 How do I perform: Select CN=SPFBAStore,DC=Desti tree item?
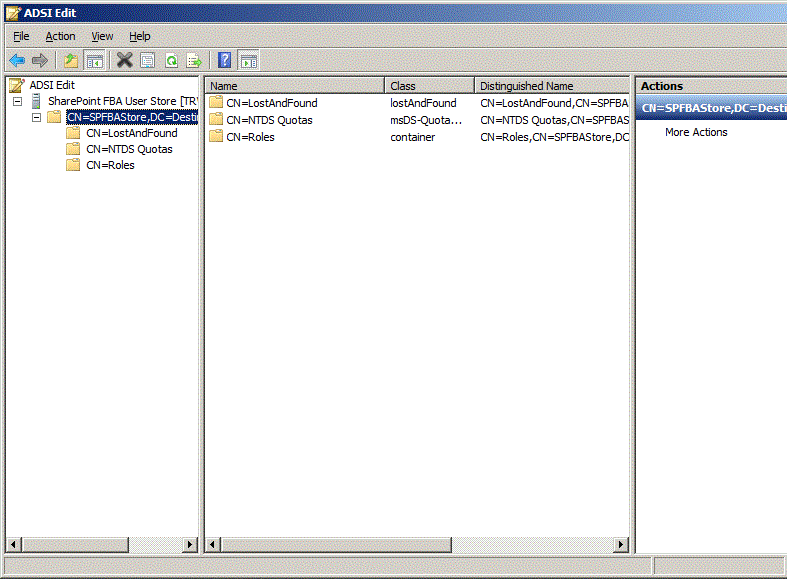pos(132,117)
